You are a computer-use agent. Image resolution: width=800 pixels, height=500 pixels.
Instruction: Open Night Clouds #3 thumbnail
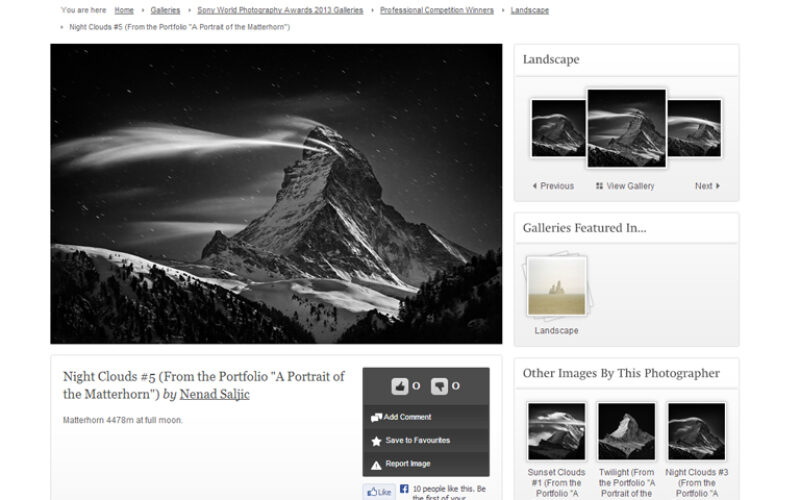(696, 431)
